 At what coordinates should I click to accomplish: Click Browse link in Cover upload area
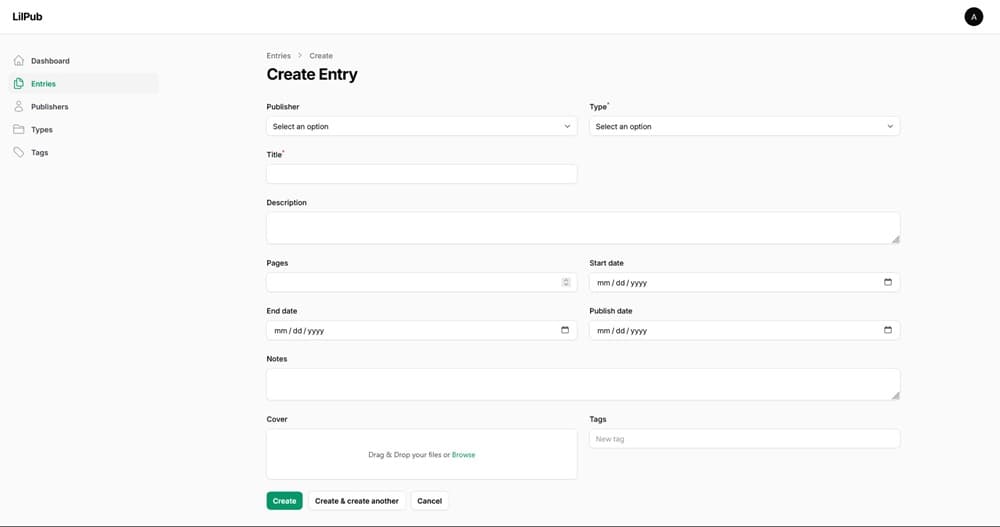(x=463, y=455)
